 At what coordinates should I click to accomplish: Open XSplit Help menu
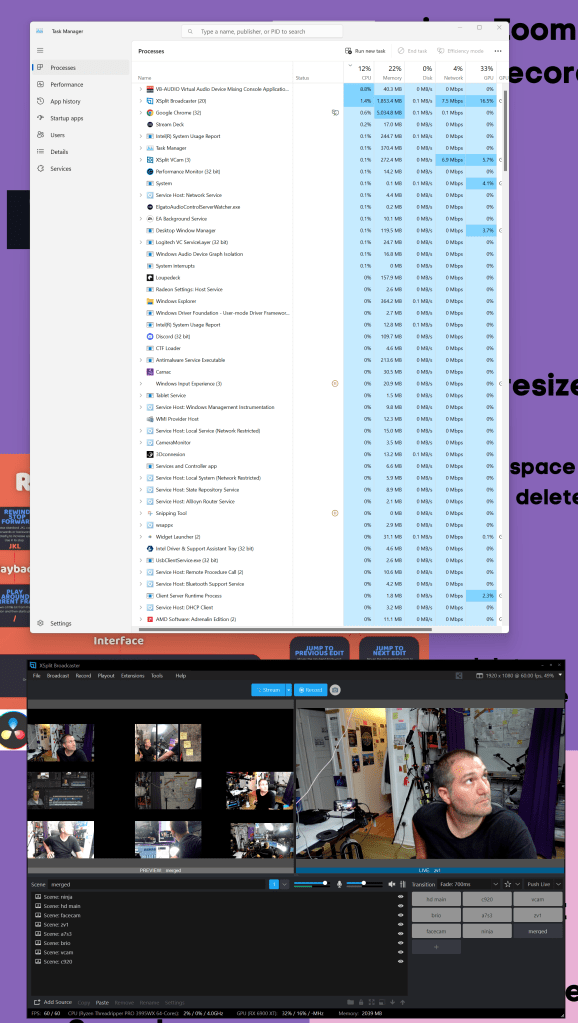click(x=181, y=676)
